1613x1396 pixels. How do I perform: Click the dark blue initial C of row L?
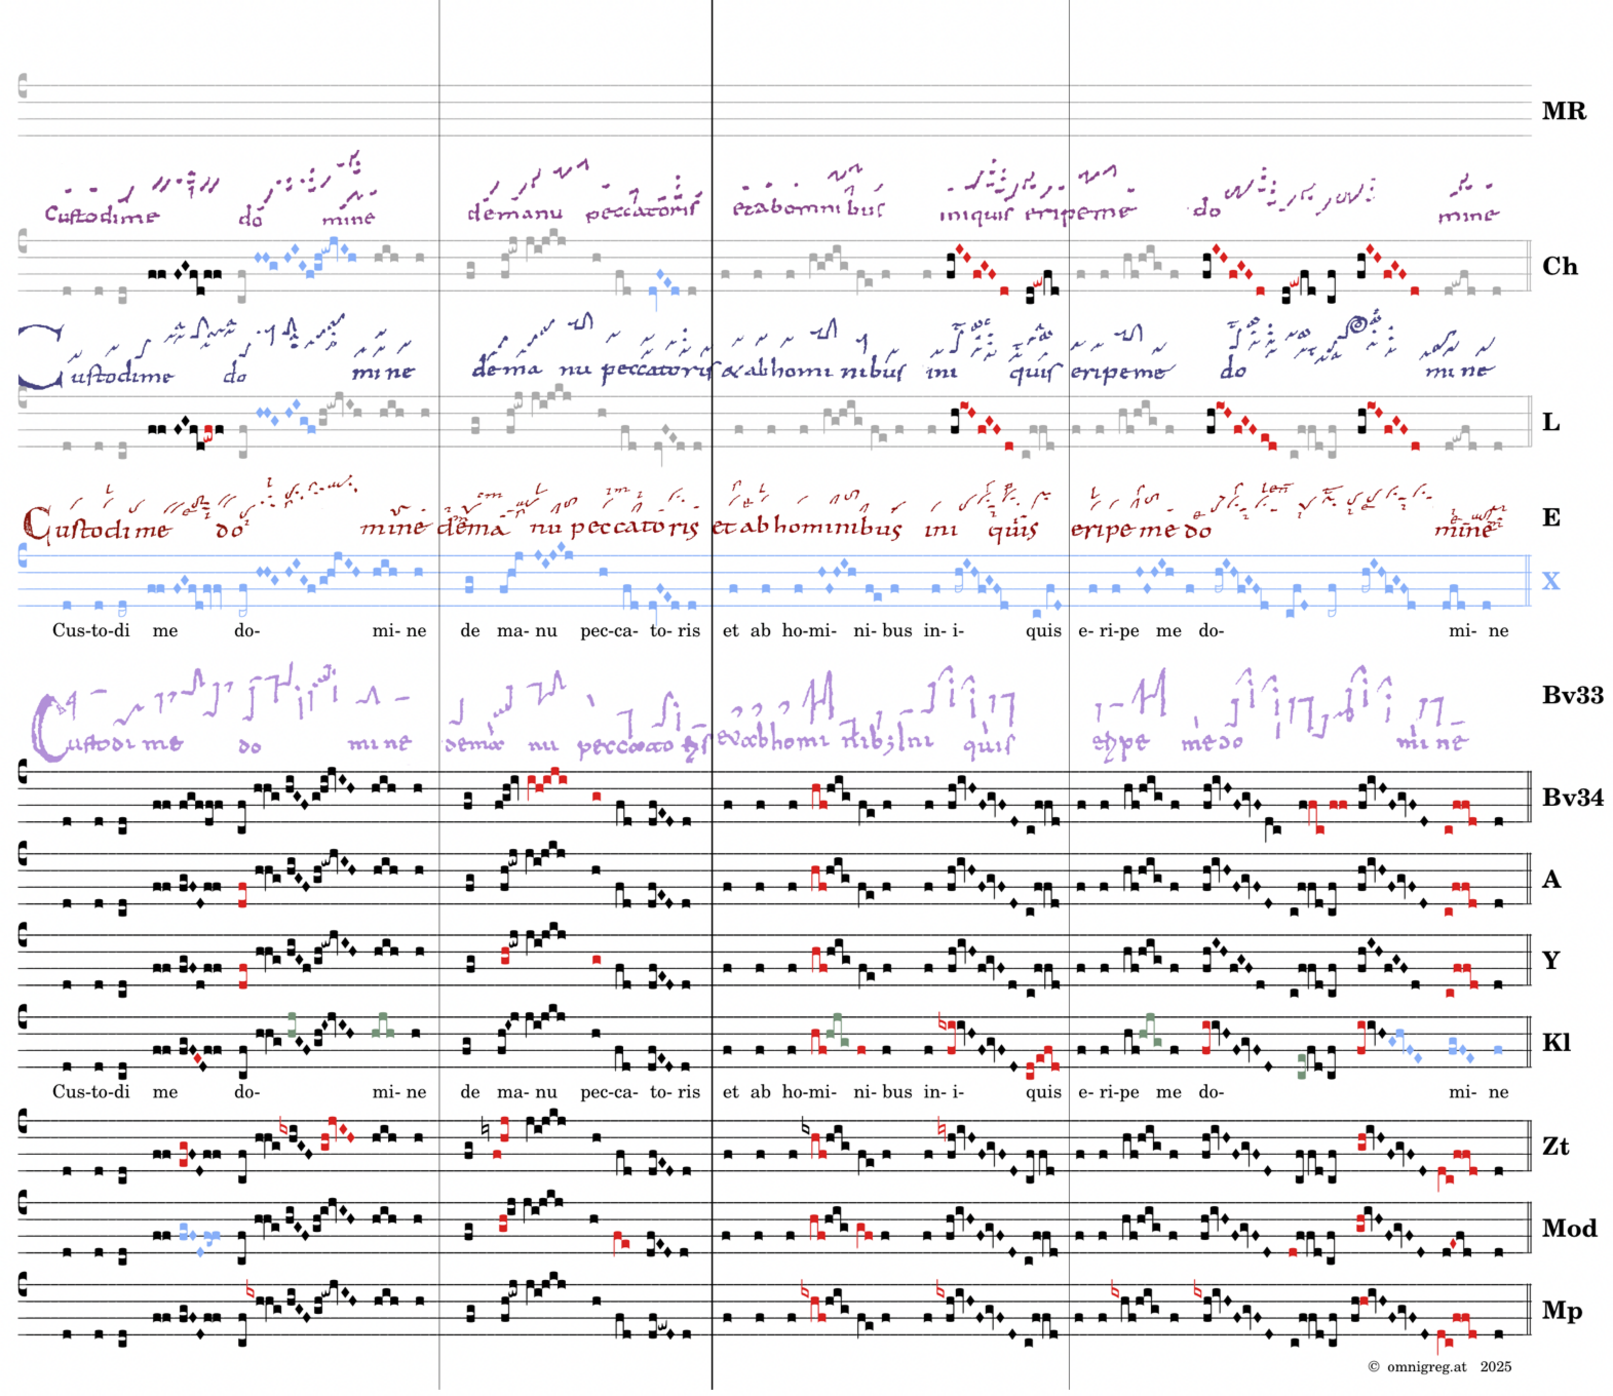click(38, 358)
